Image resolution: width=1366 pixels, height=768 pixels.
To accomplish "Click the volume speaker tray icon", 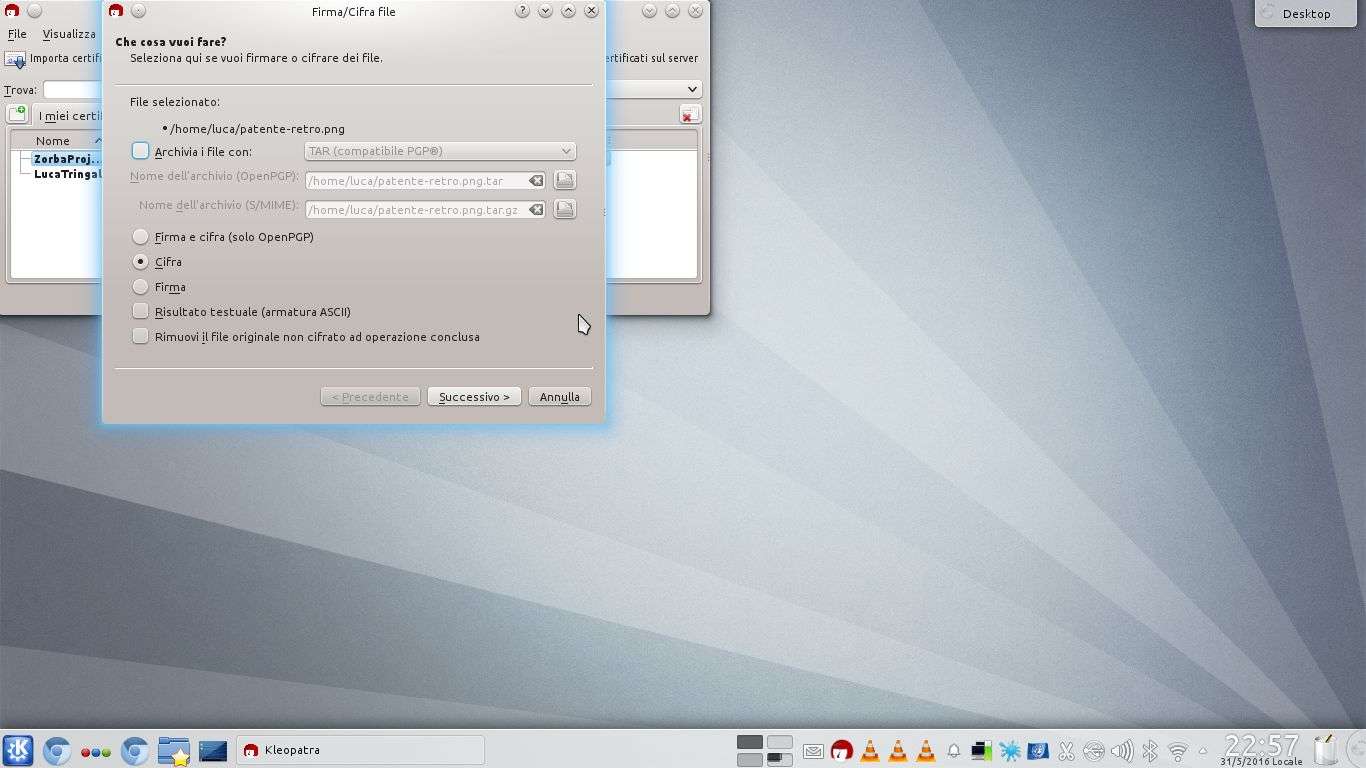I will click(x=1122, y=750).
